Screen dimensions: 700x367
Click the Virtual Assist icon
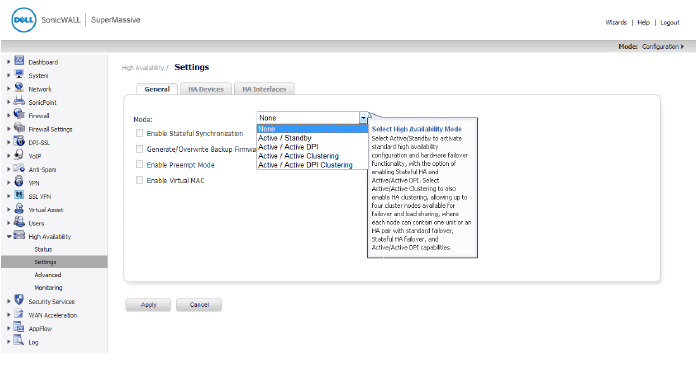click(x=19, y=209)
